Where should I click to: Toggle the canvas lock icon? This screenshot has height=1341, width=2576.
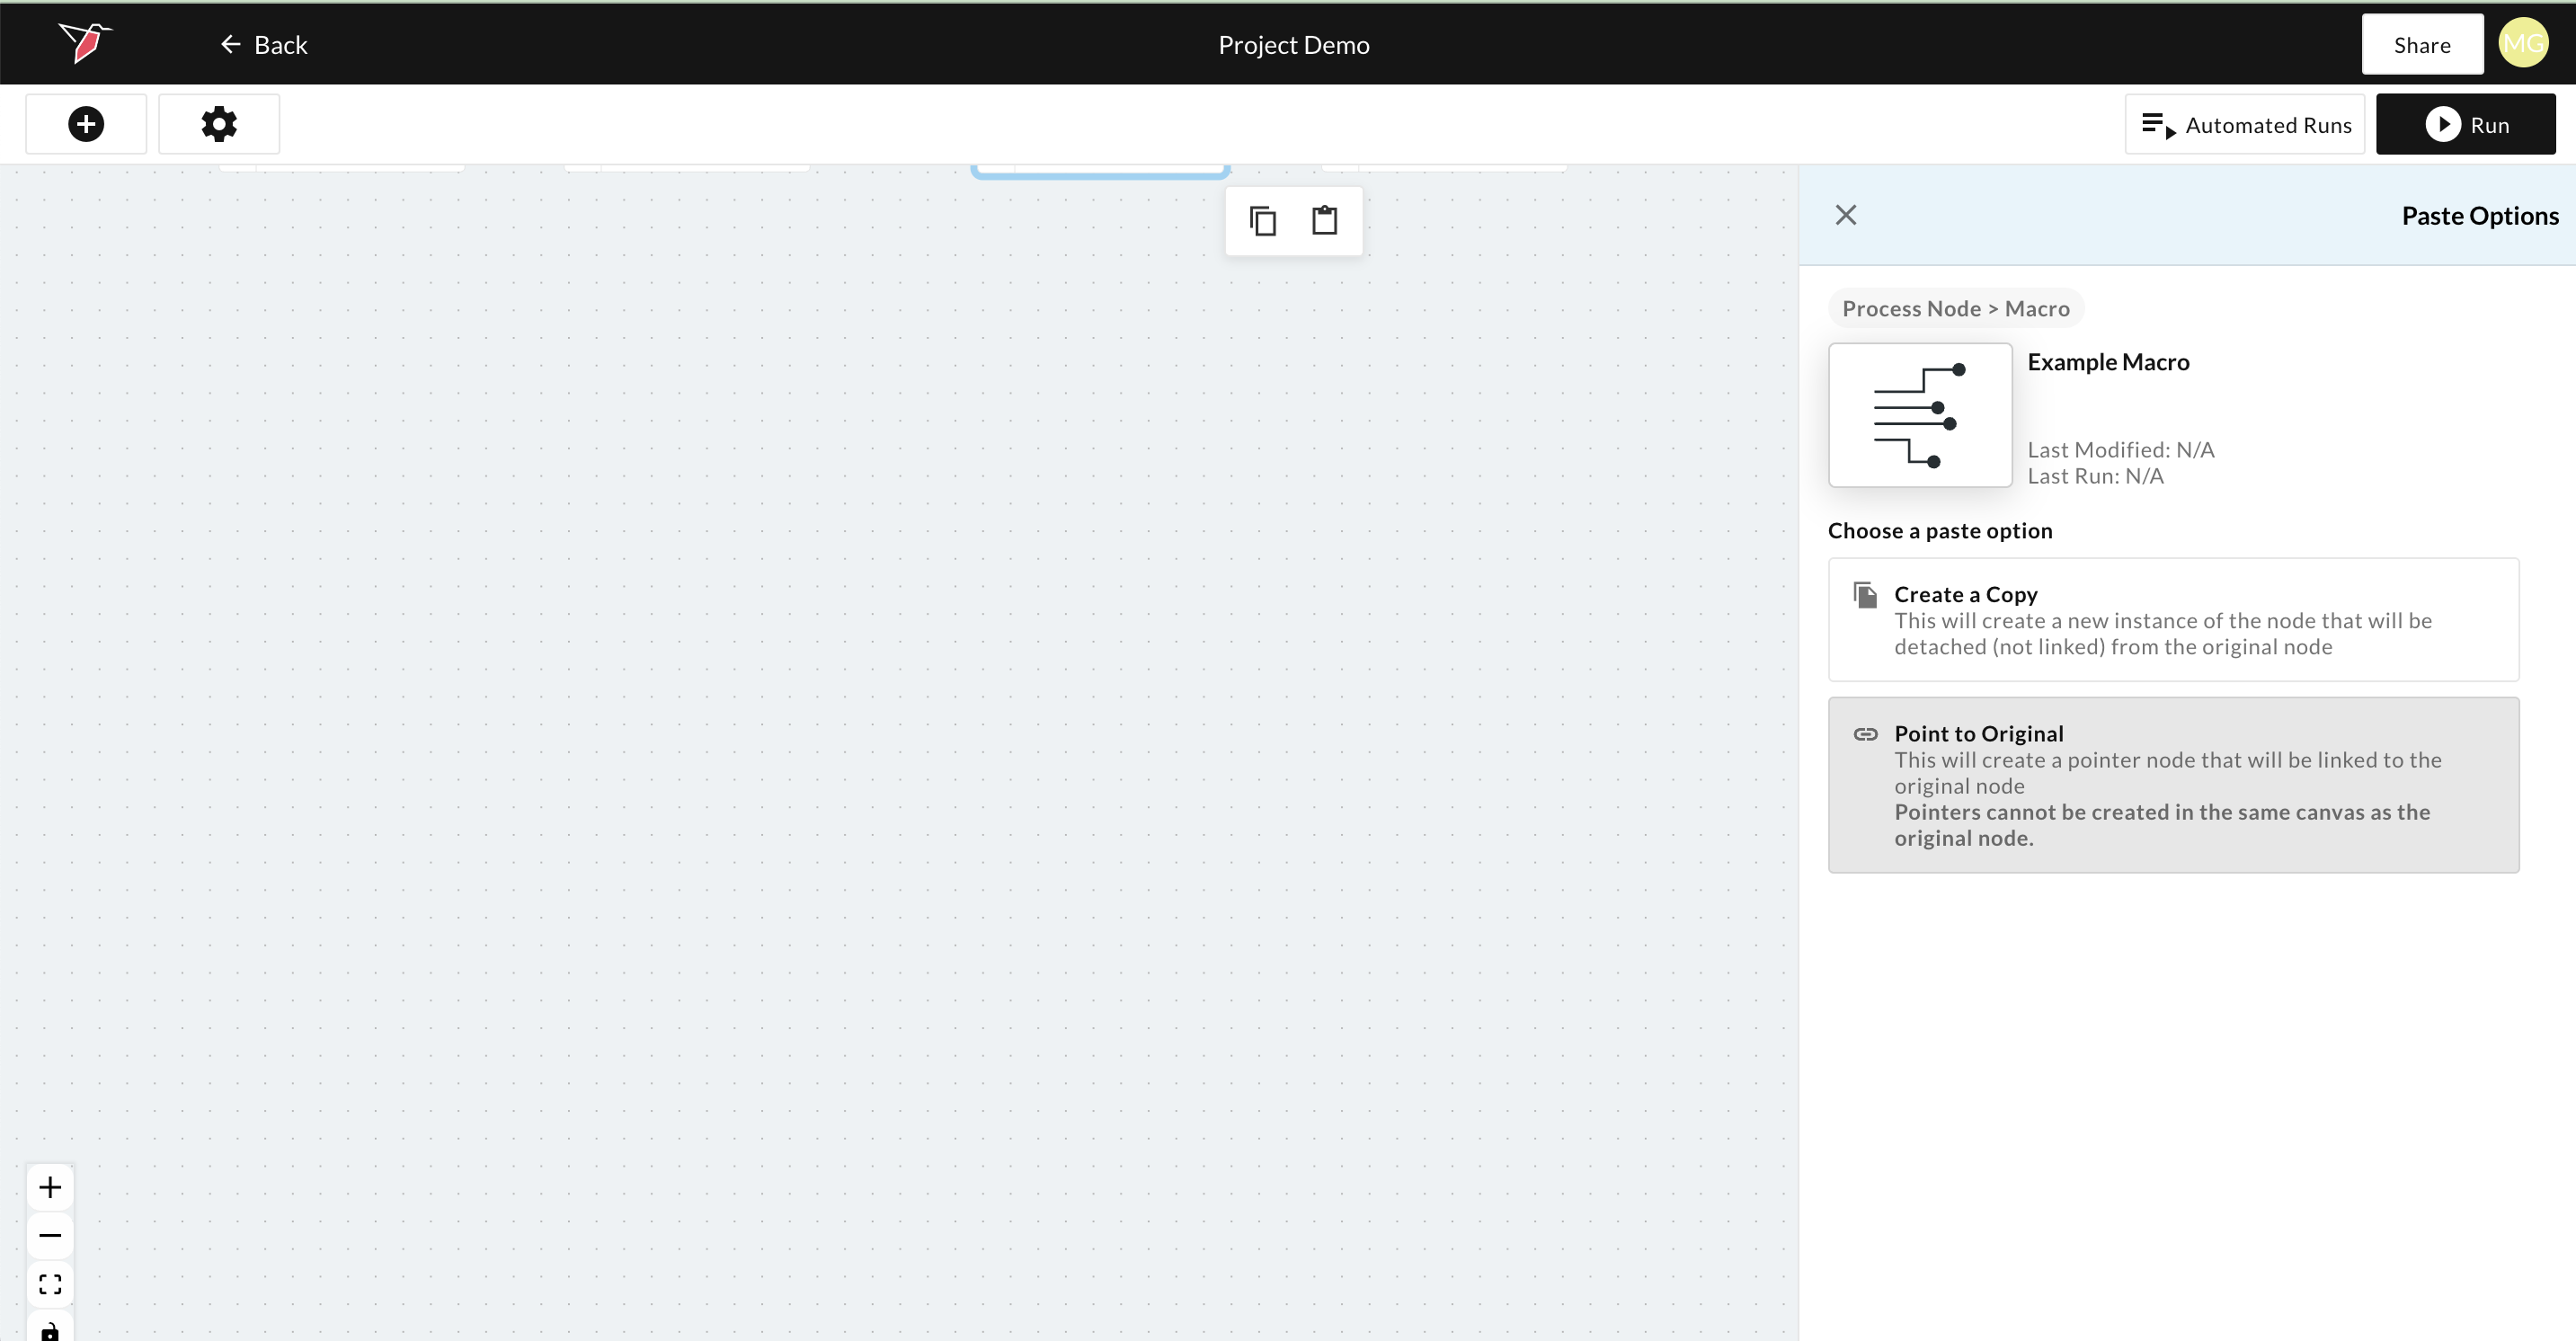[x=50, y=1330]
